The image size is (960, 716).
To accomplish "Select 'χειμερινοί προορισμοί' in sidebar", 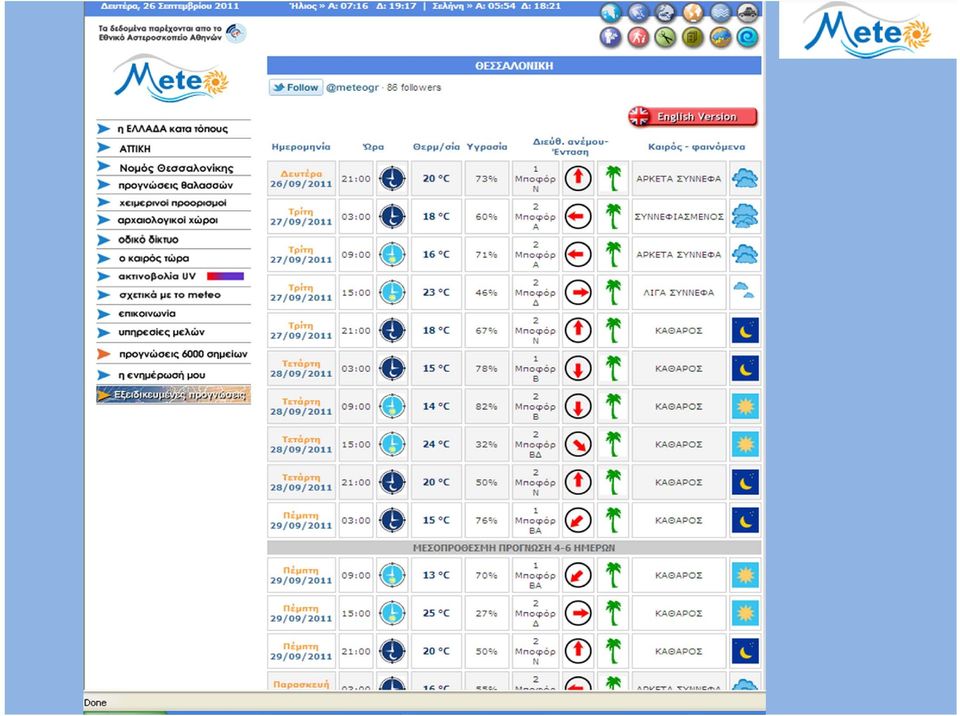I will click(173, 203).
